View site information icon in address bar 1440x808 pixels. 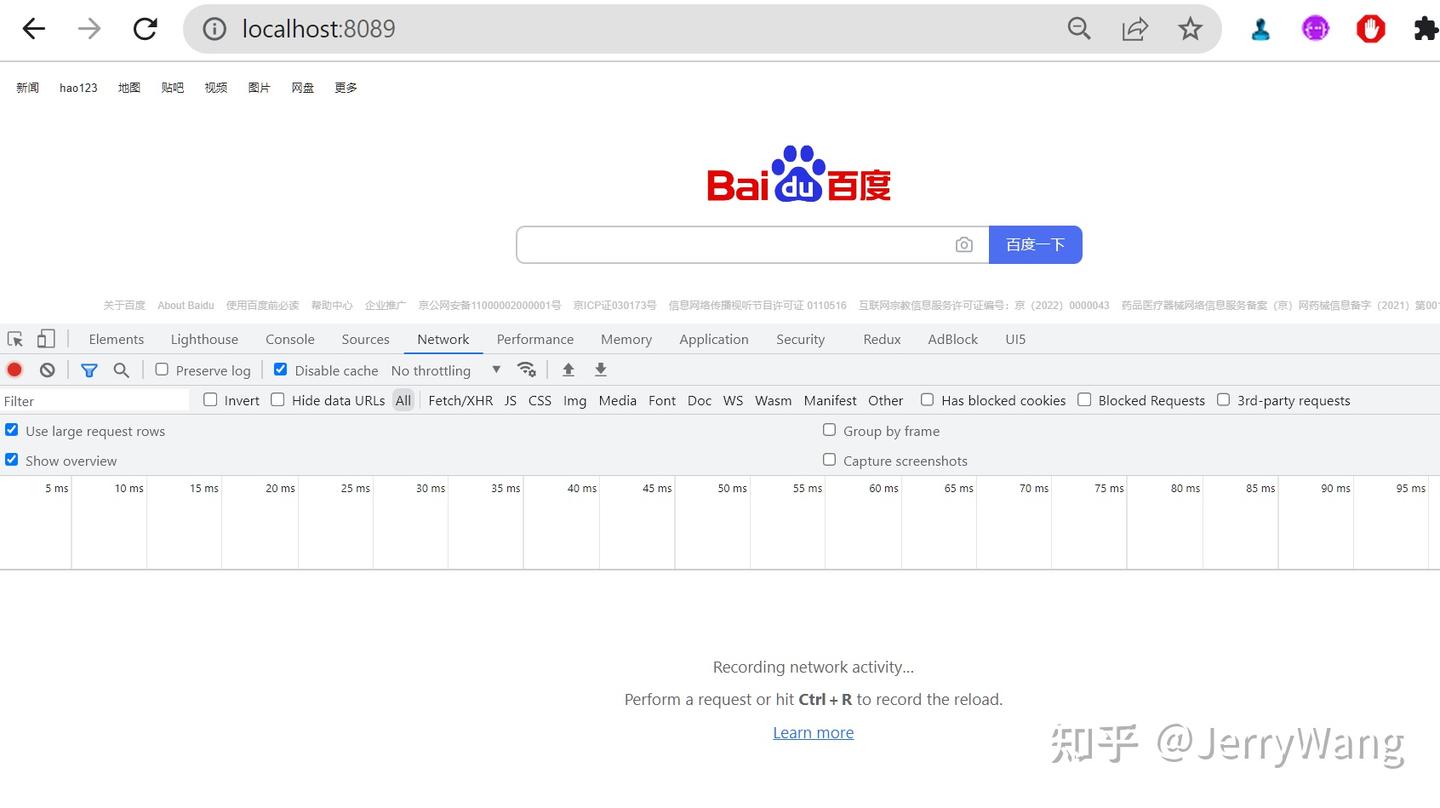tap(214, 29)
